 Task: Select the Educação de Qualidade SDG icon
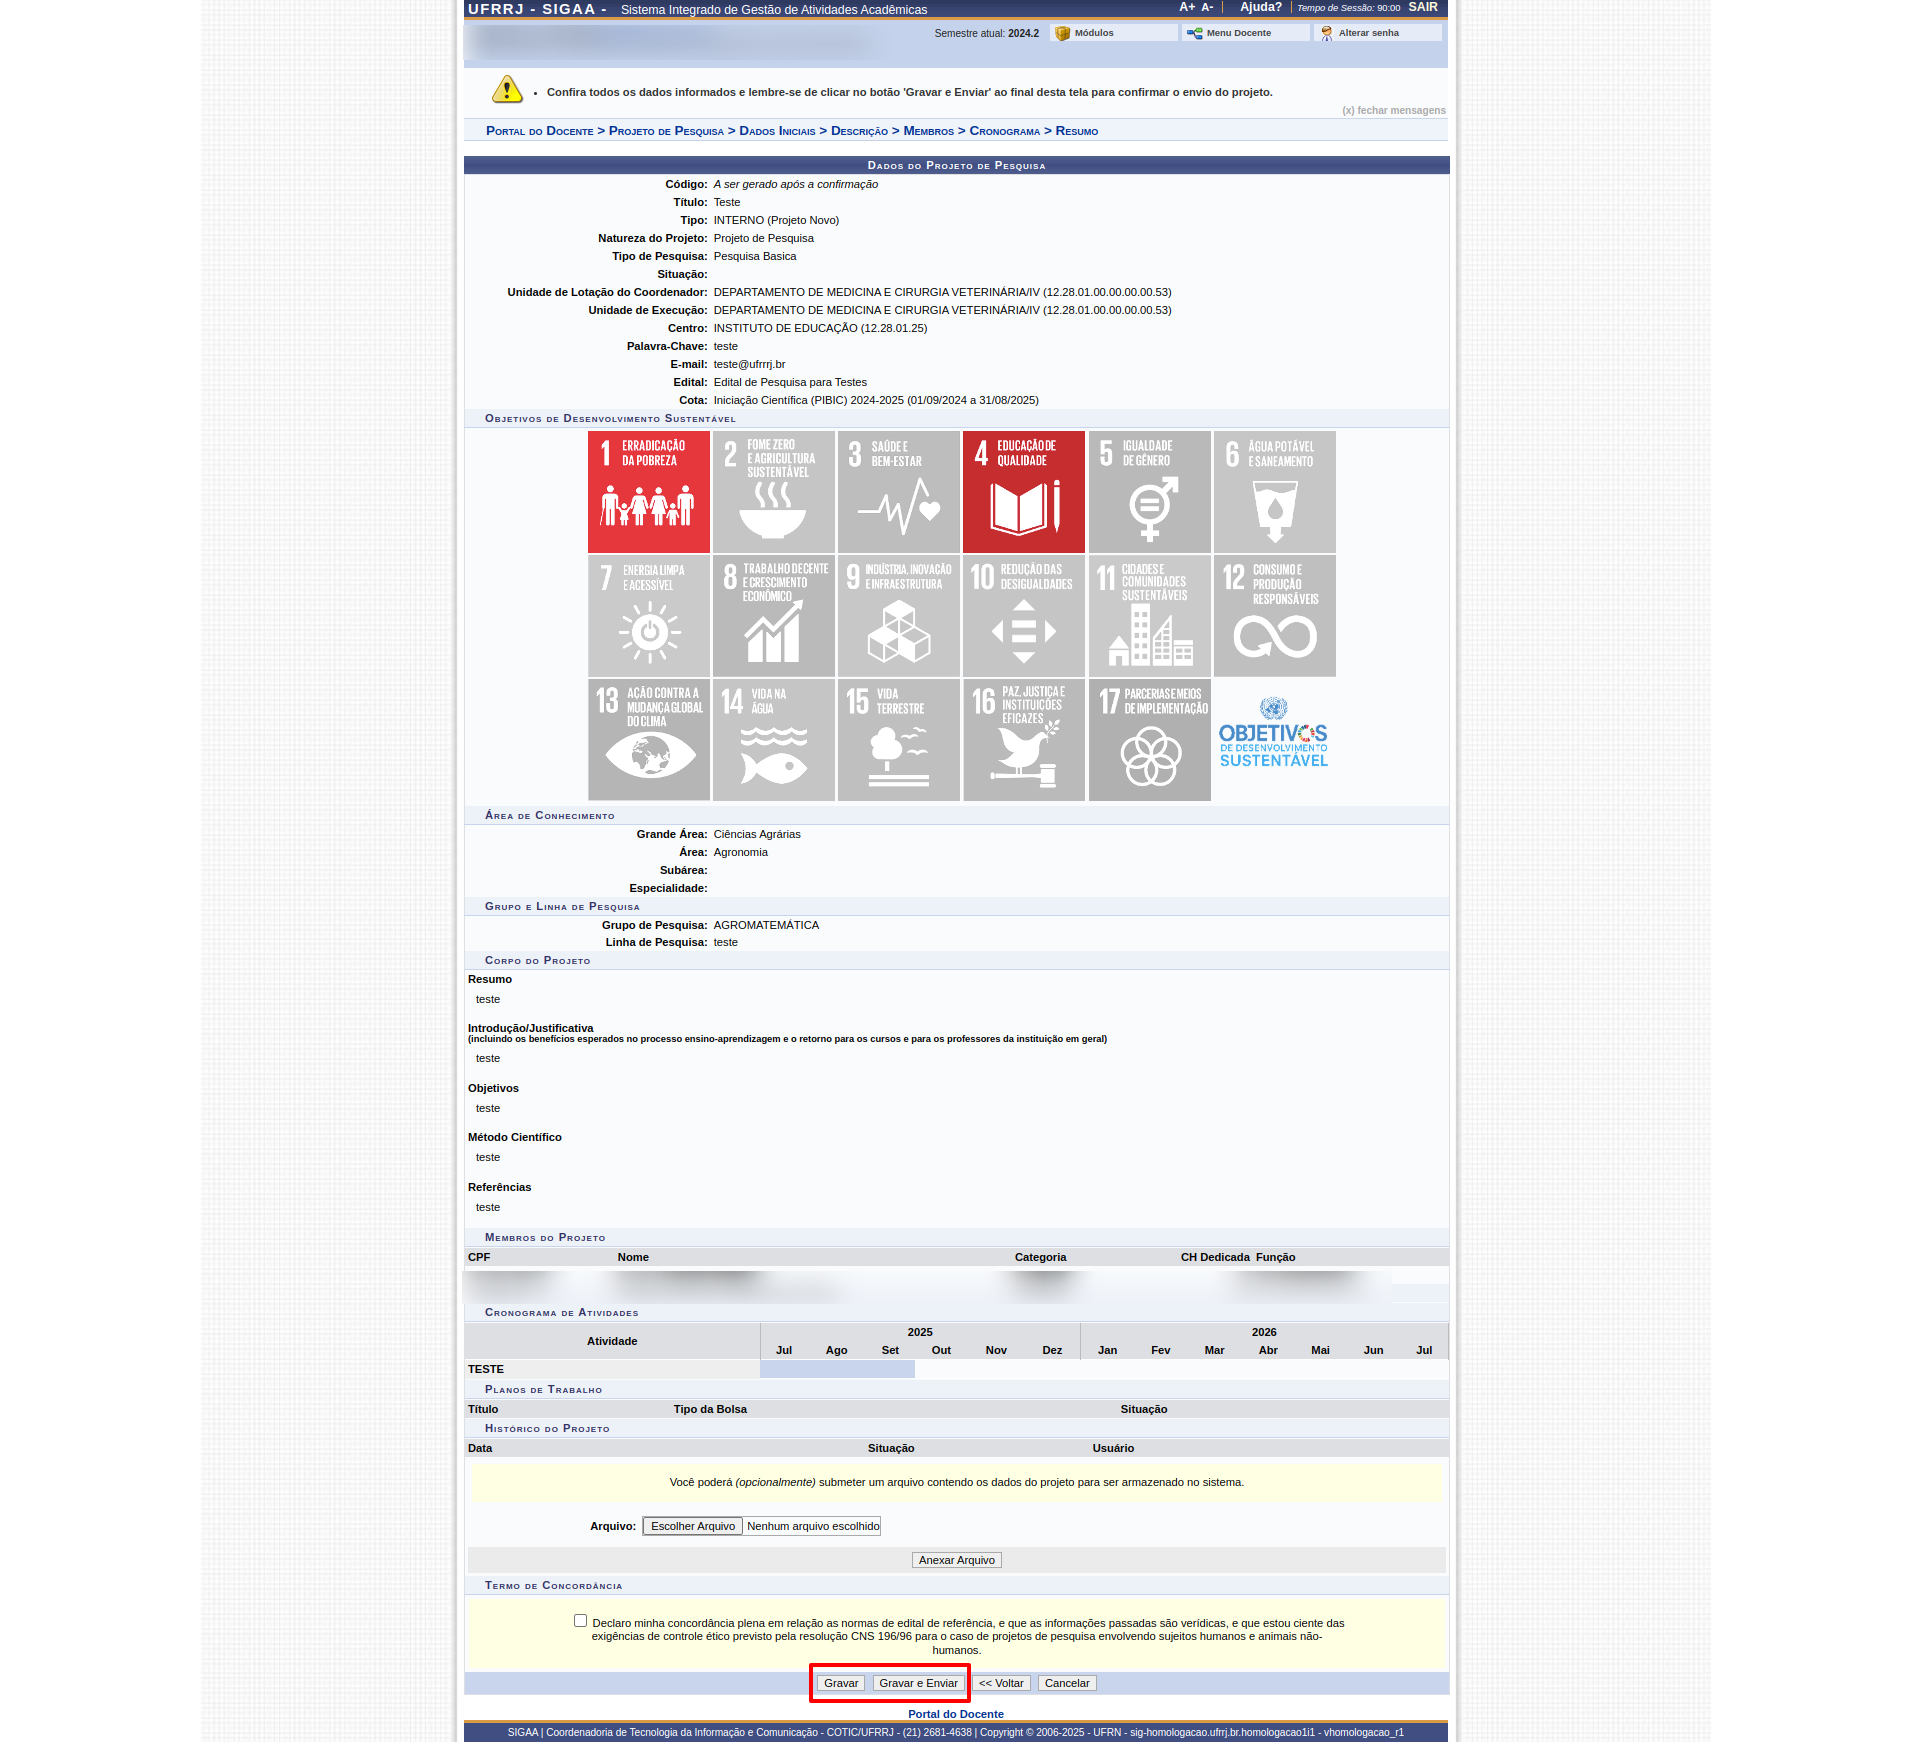pos(1023,492)
